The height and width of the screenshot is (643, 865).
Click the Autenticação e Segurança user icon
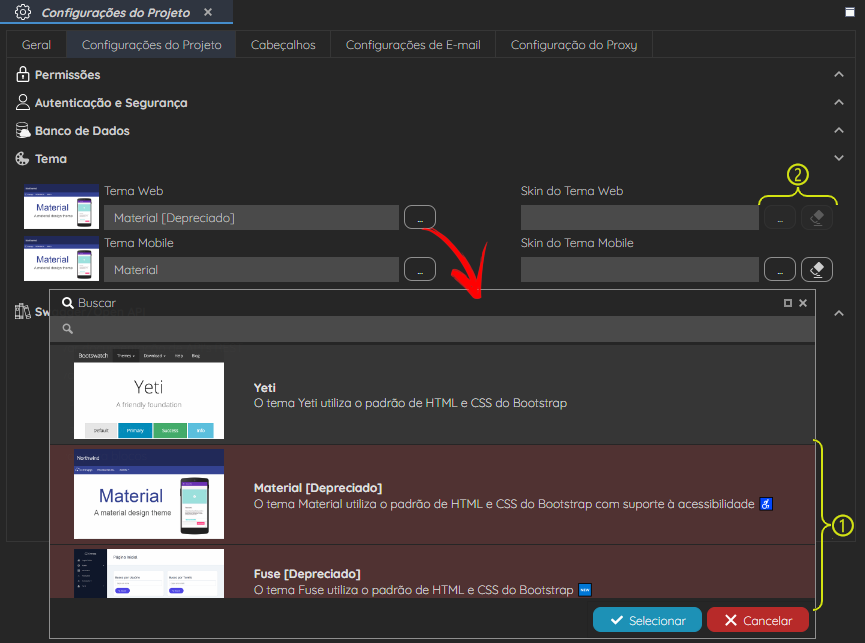tap(23, 102)
